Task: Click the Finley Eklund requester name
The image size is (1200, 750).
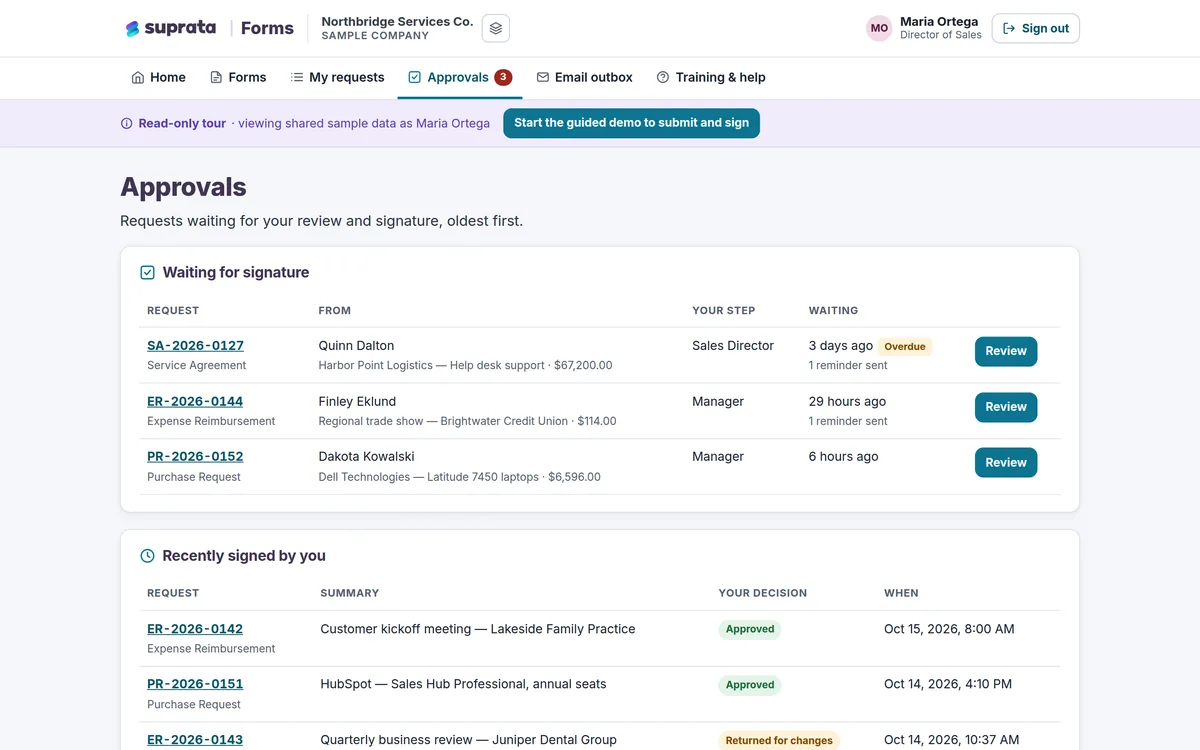Action: coord(357,401)
